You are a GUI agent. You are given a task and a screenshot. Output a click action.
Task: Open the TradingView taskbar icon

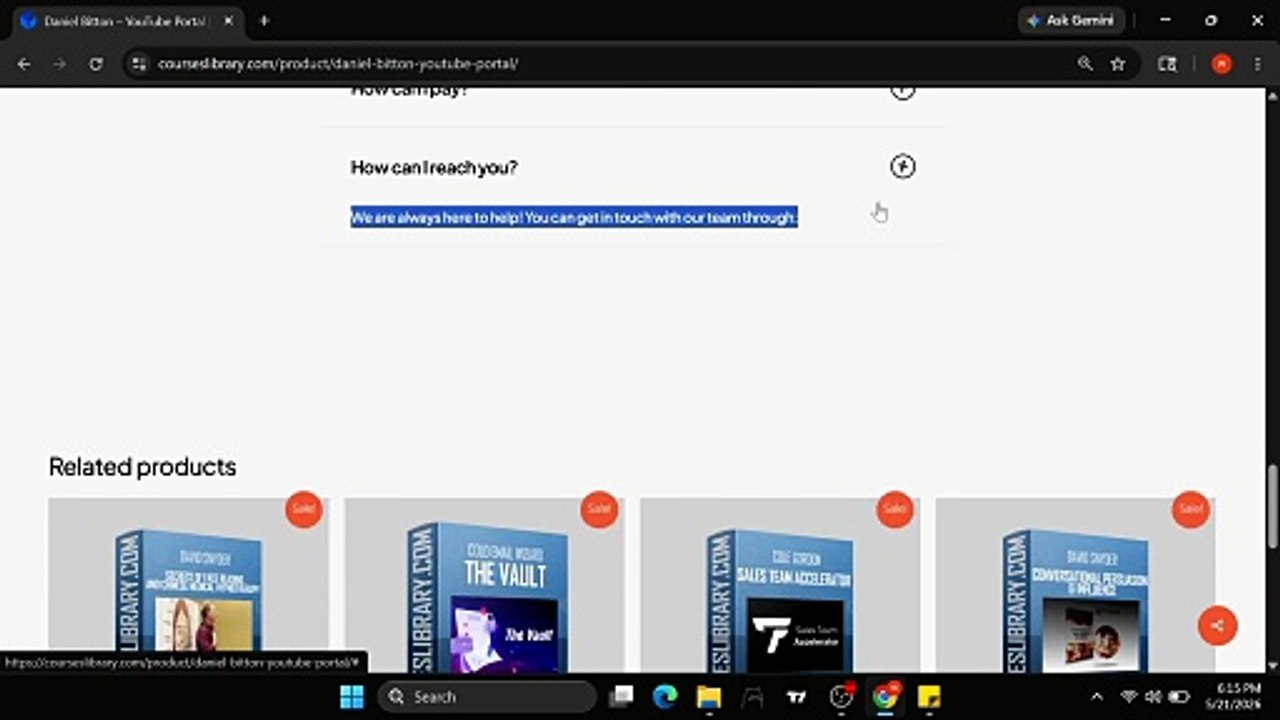[x=797, y=697]
